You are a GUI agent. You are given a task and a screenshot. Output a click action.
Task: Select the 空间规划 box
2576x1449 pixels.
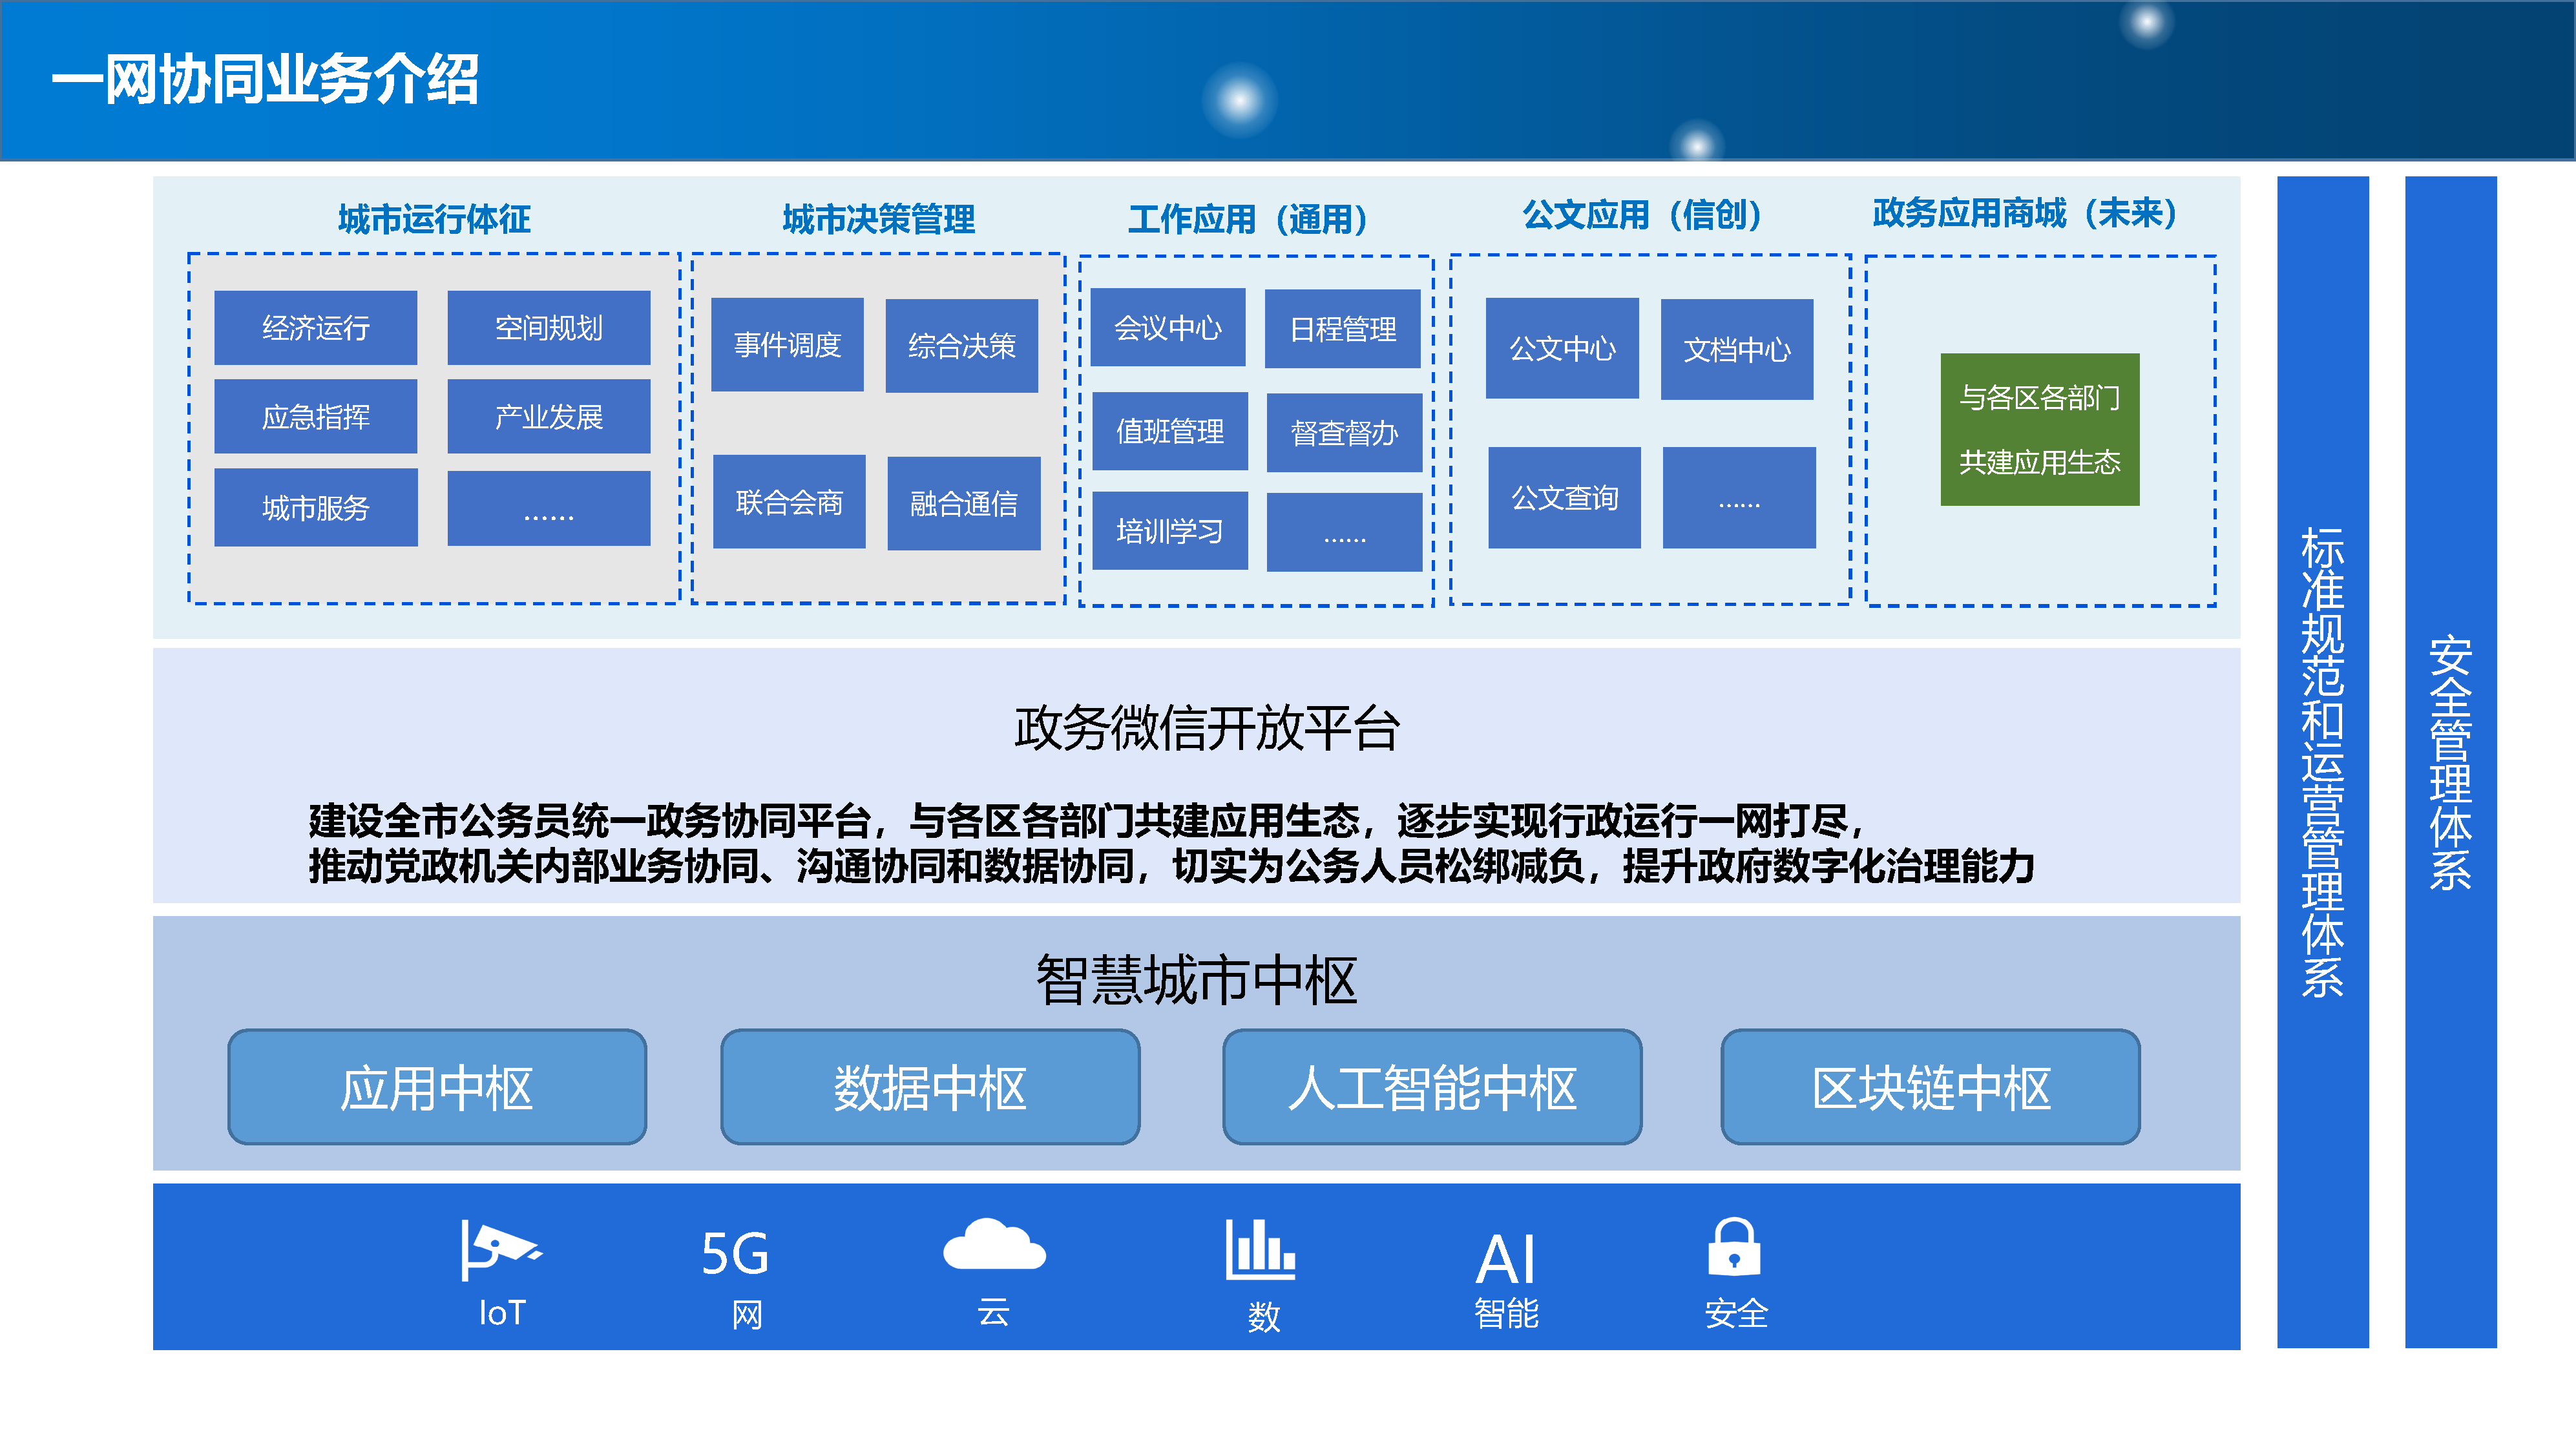548,328
